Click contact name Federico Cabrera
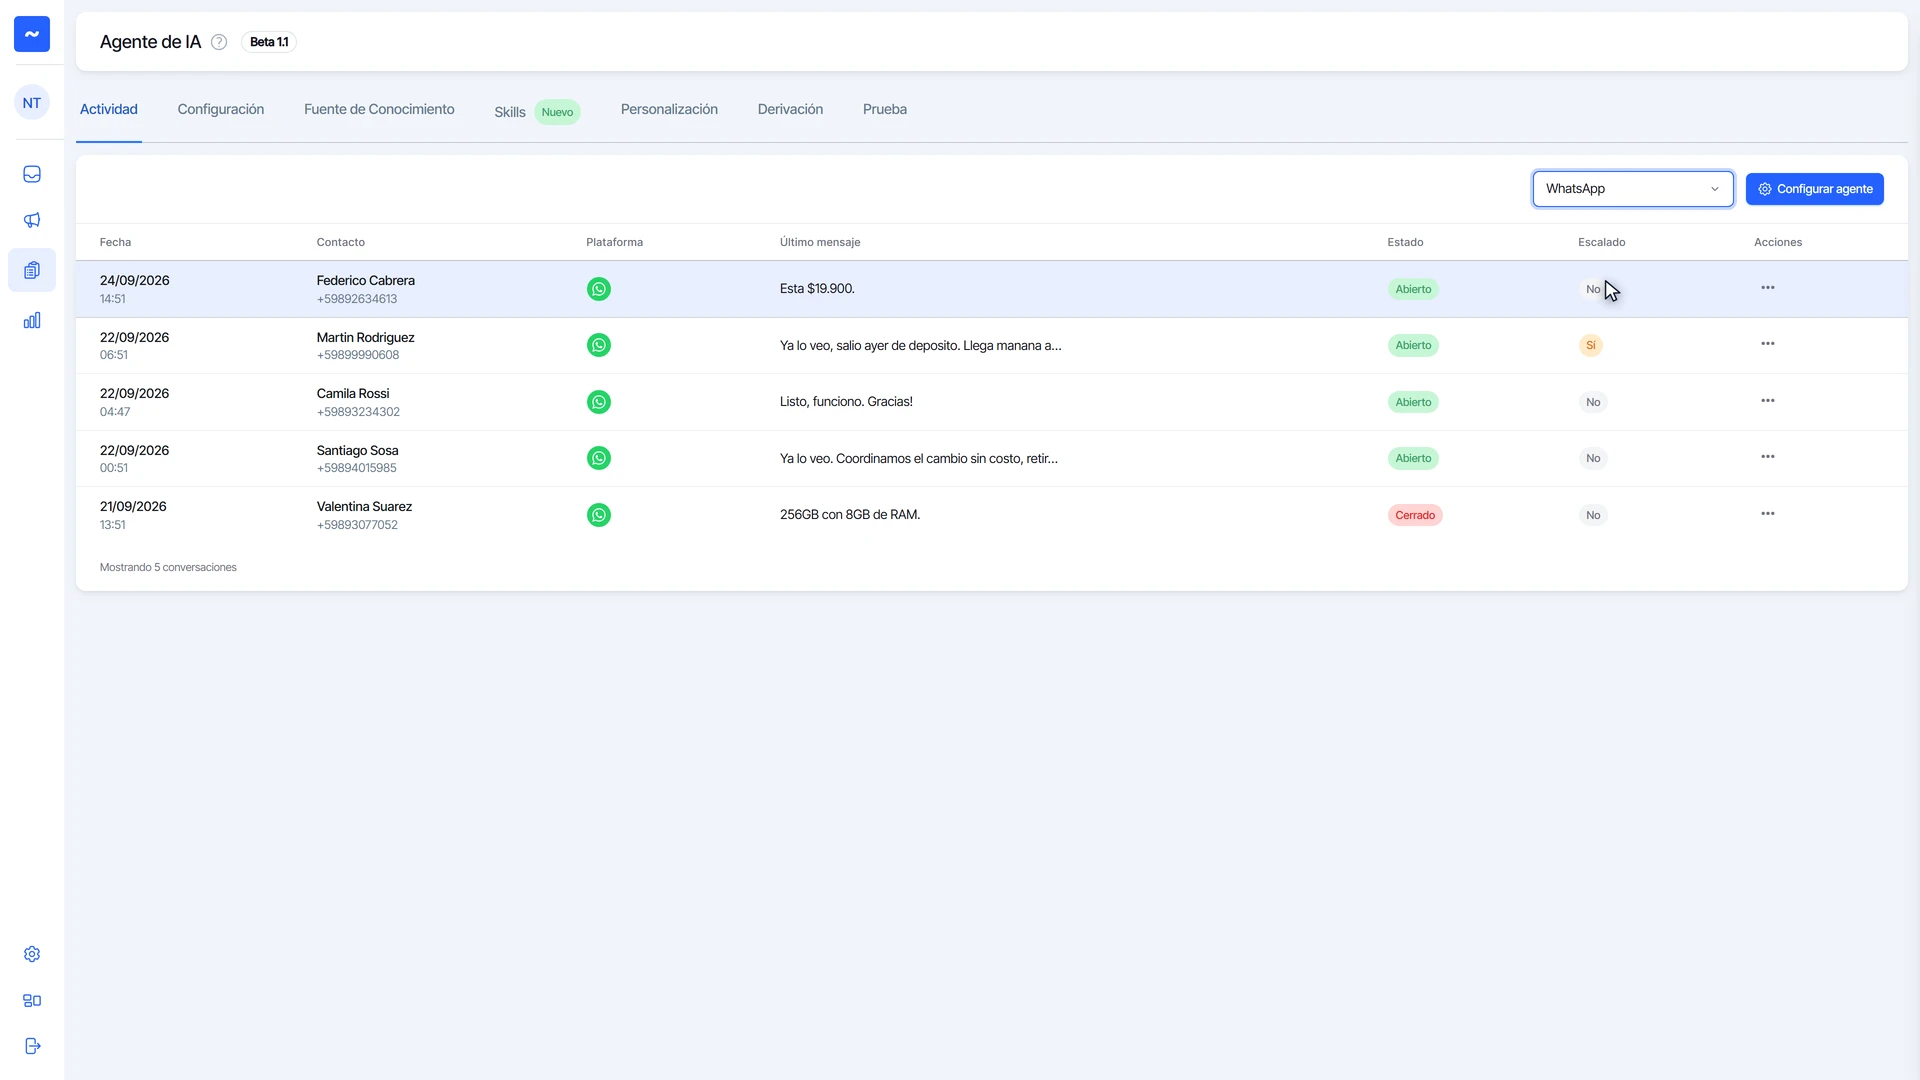The height and width of the screenshot is (1080, 1920). 366,281
